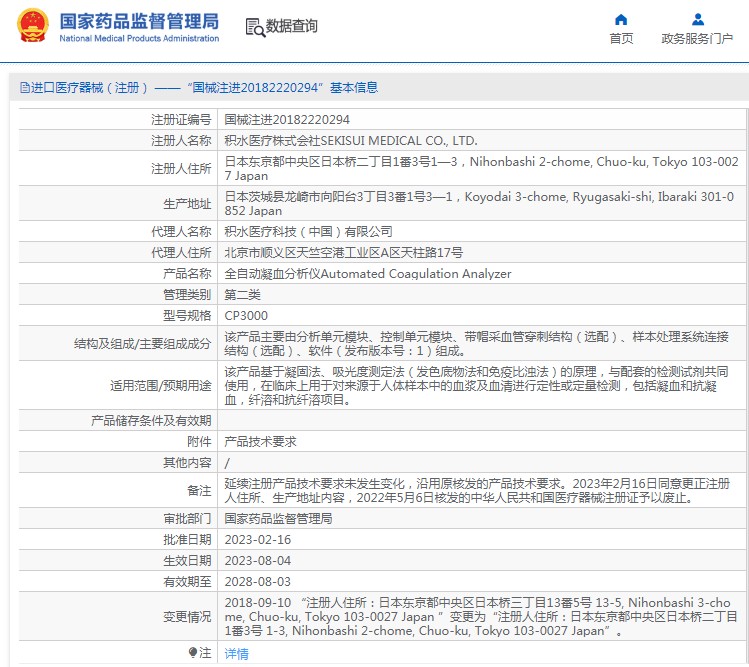Click the 产品技术要求 attachment text
This screenshot has width=749, height=667.
259,441
